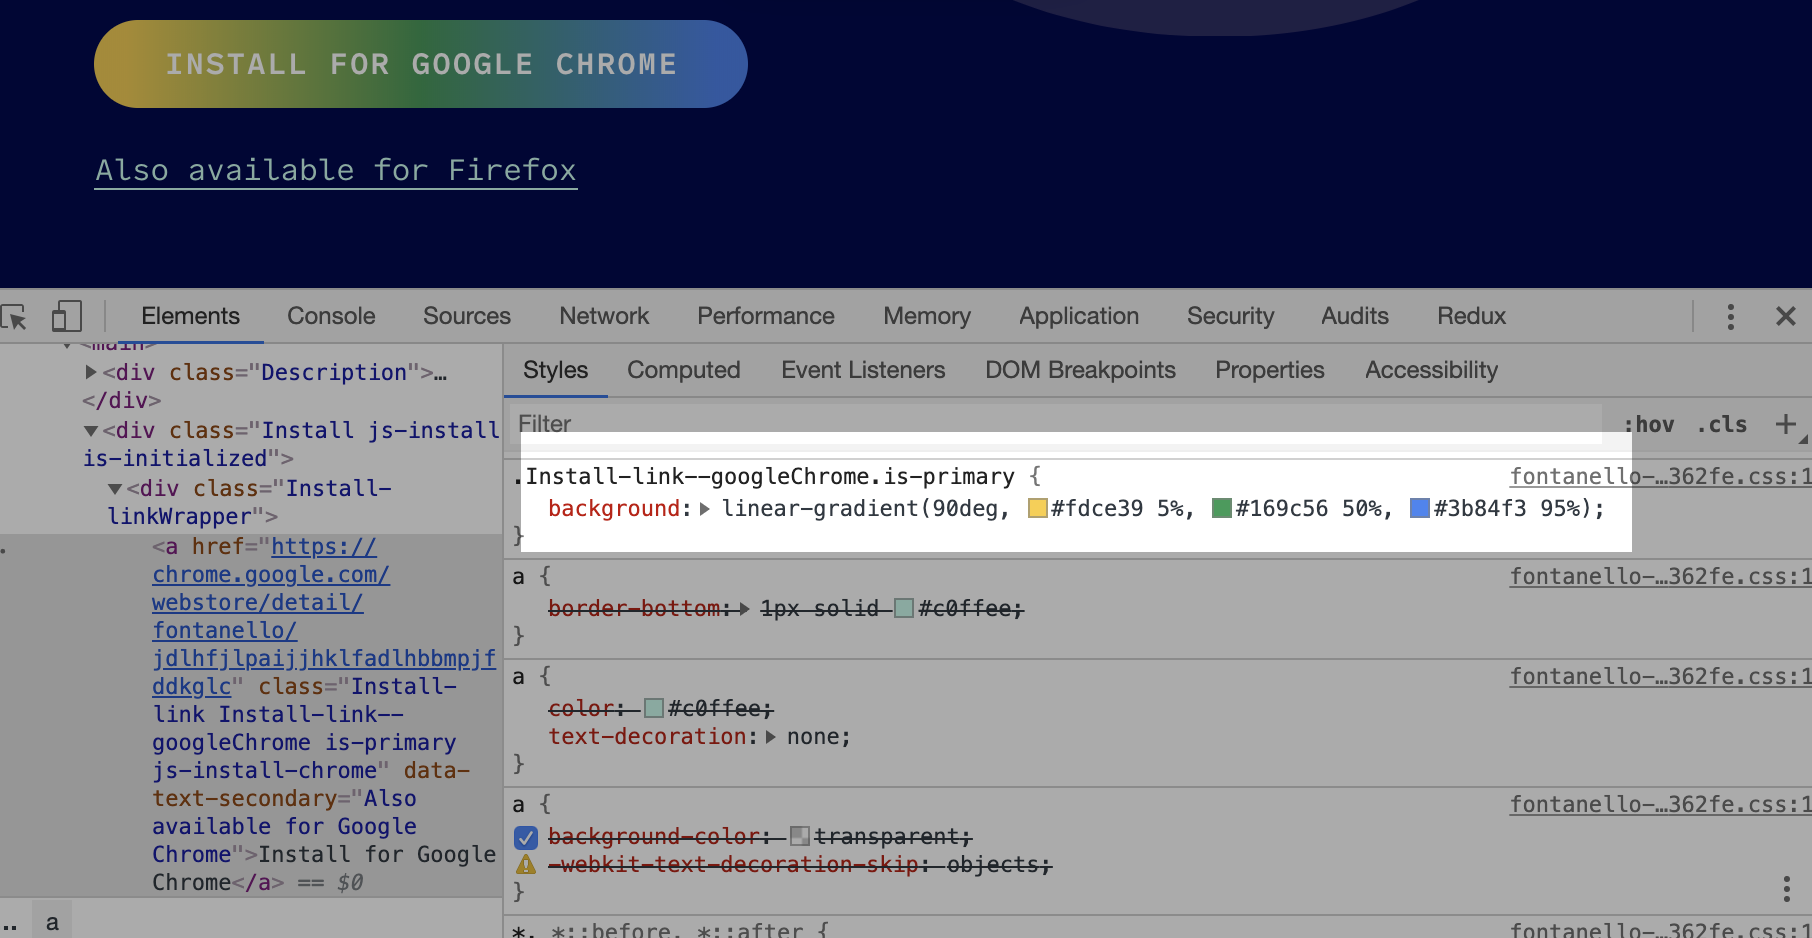
Task: Open the yellow #fdce39 color swatch
Action: click(1037, 509)
